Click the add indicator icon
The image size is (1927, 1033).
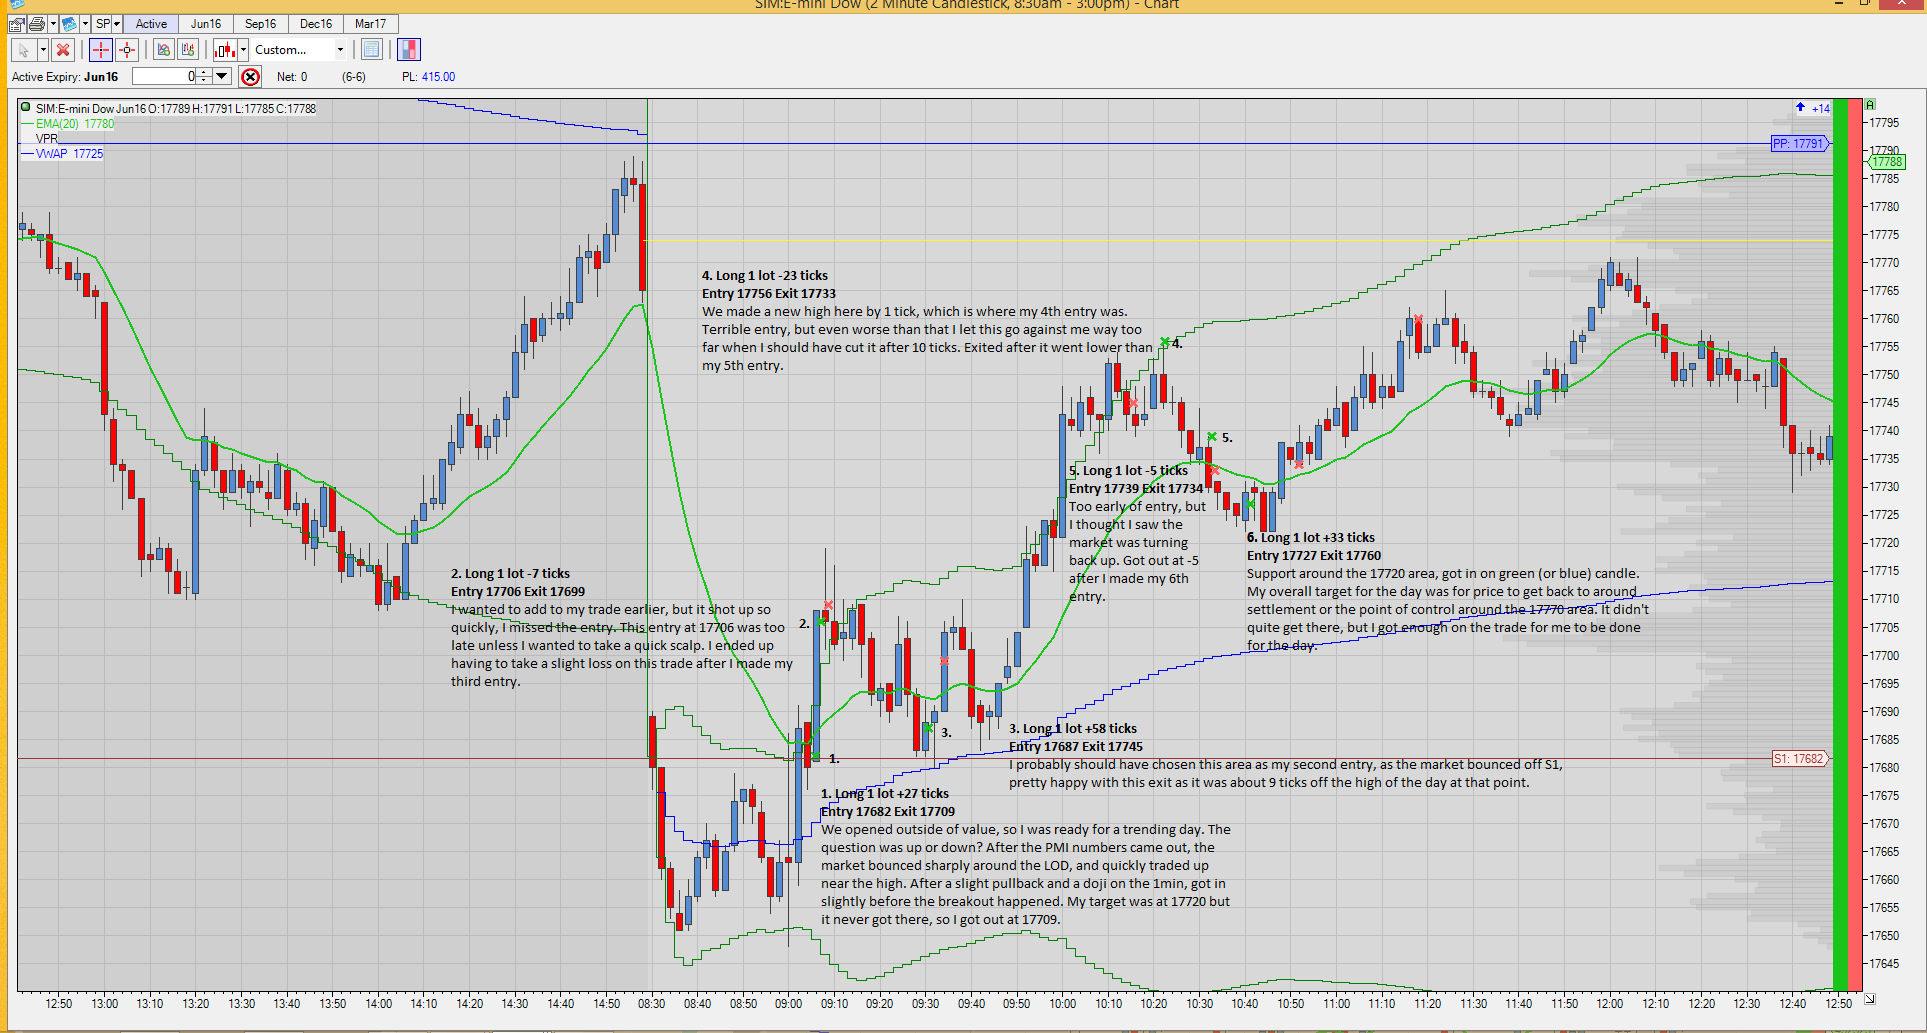click(164, 50)
